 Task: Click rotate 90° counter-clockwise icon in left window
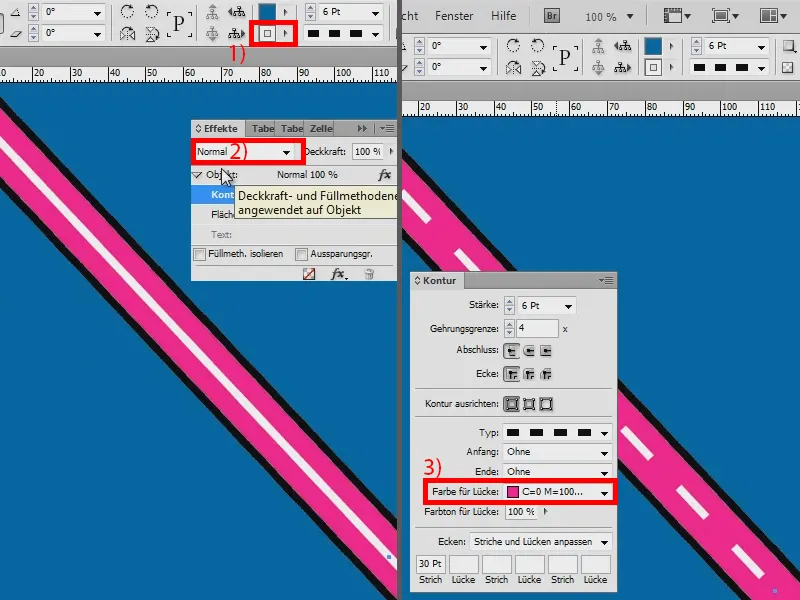point(152,11)
